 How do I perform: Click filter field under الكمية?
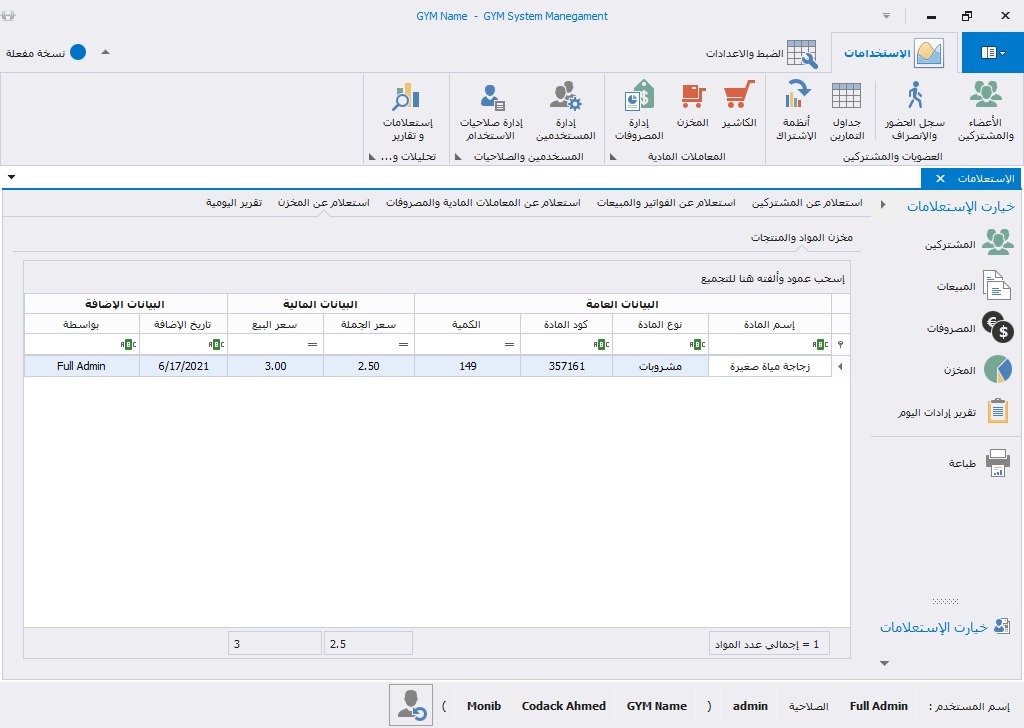467,345
